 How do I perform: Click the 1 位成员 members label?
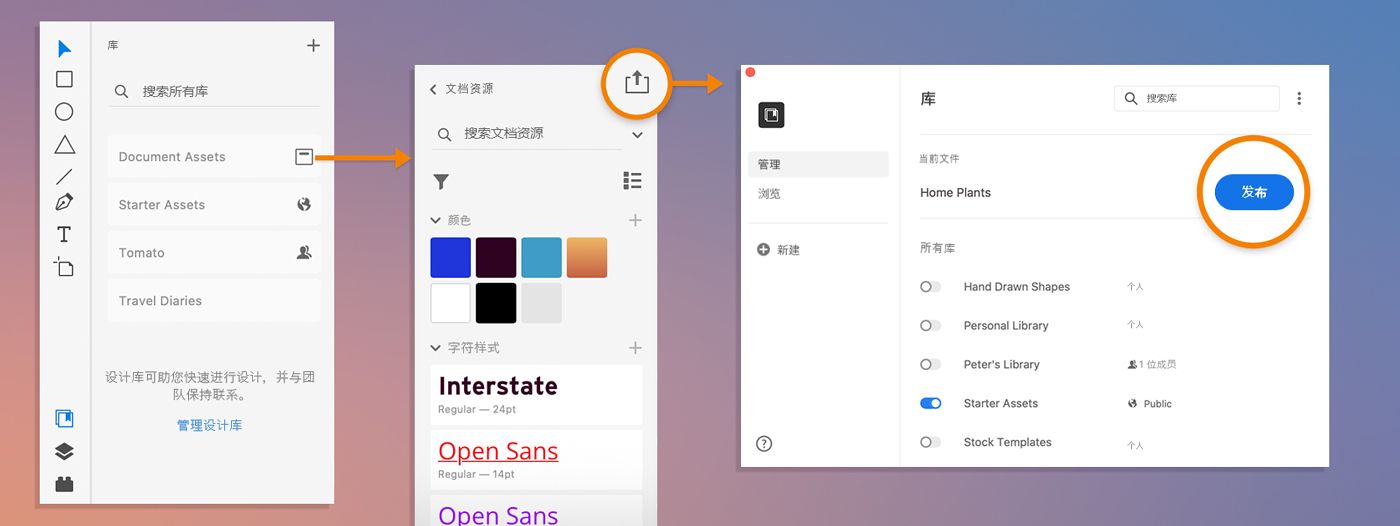click(1157, 365)
